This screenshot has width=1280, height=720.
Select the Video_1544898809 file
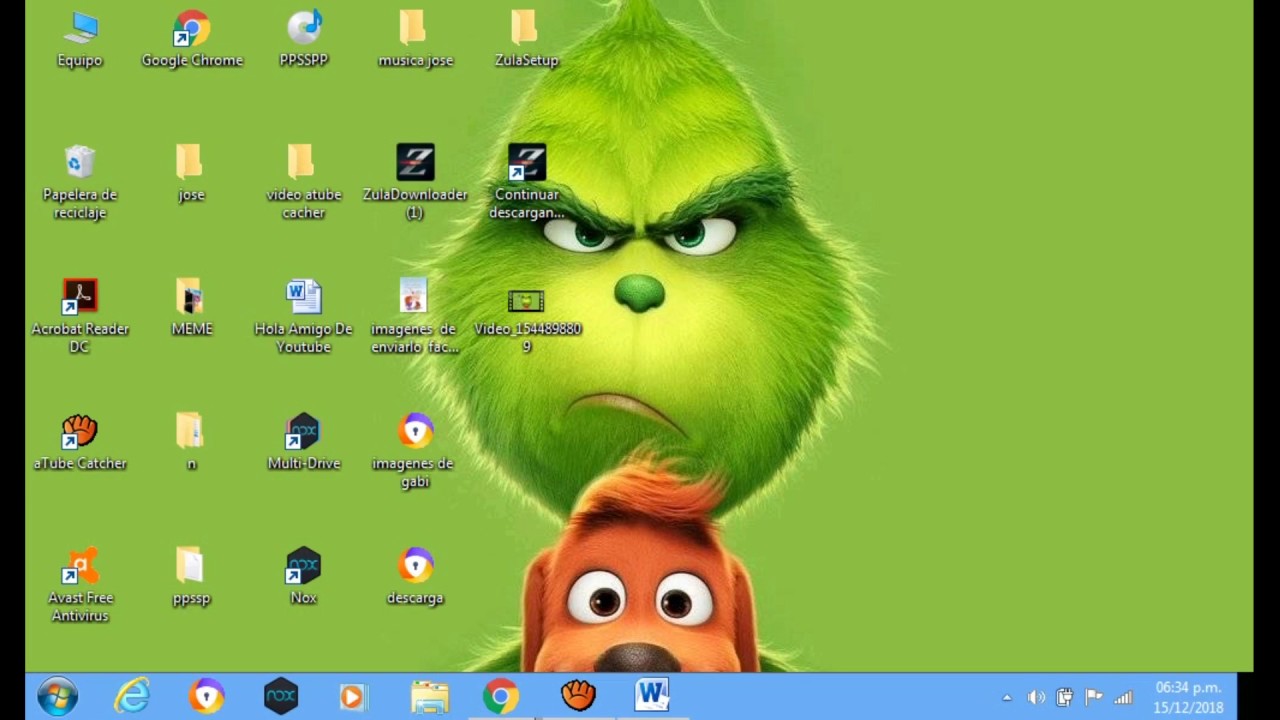[527, 320]
